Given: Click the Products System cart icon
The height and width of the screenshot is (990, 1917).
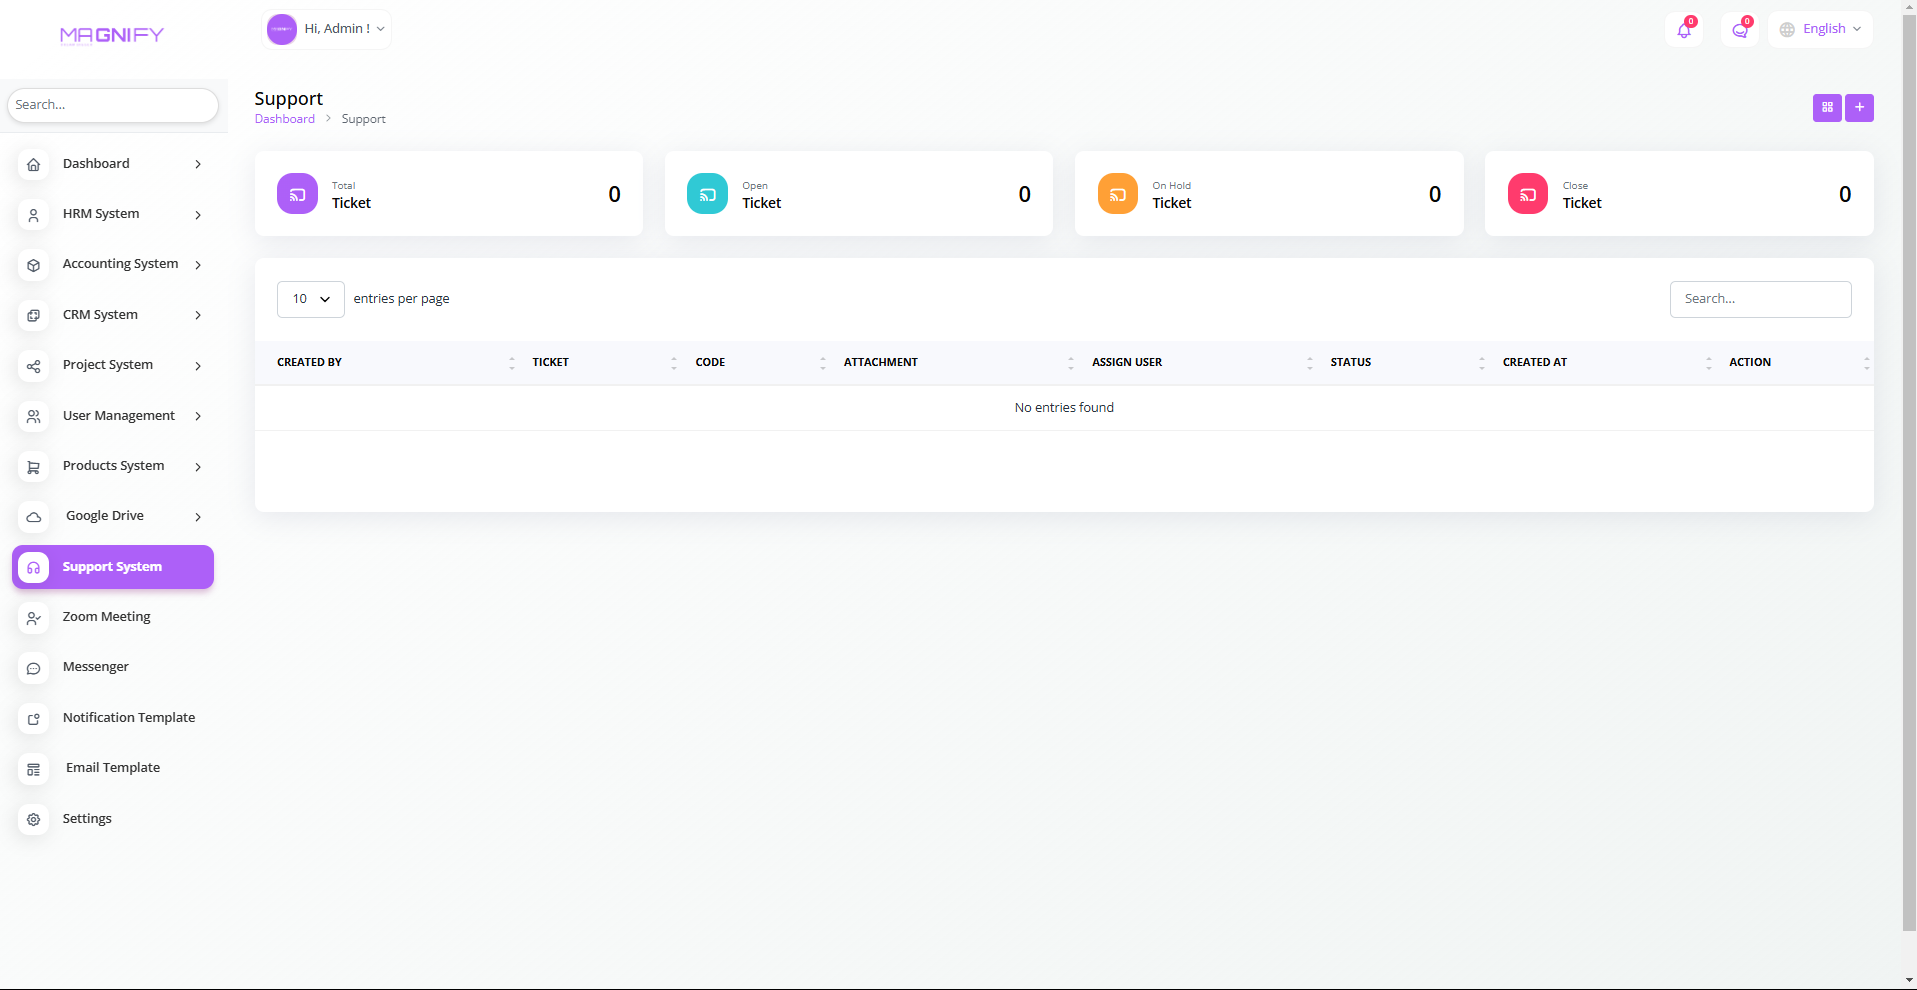Looking at the screenshot, I should [x=33, y=467].
